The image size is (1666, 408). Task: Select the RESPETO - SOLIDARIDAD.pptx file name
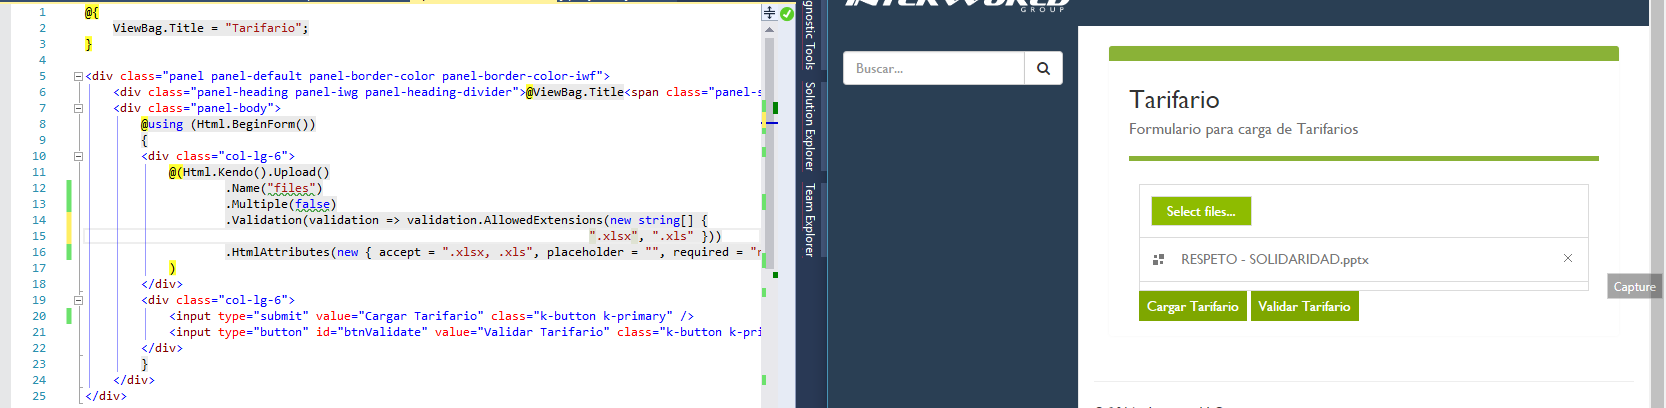(1274, 259)
